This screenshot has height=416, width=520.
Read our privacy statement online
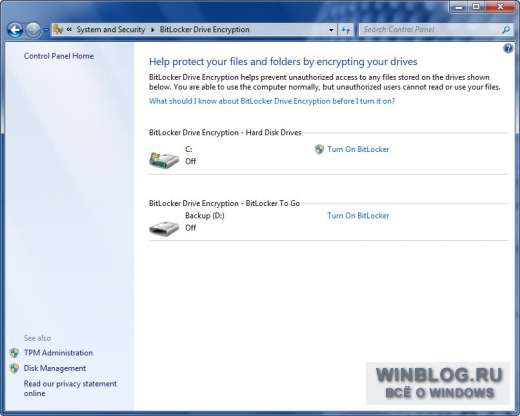(70, 388)
